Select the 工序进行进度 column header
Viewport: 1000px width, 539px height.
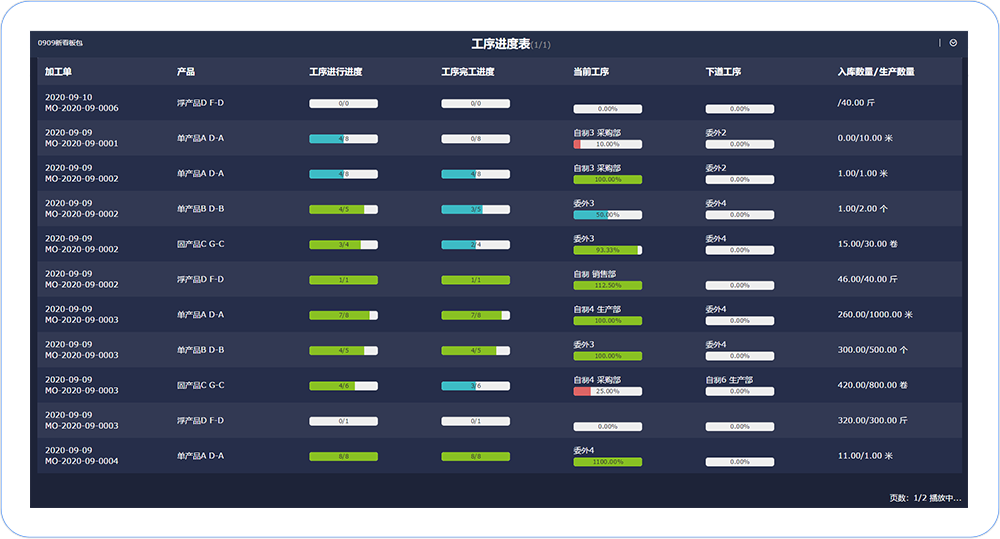coord(335,71)
